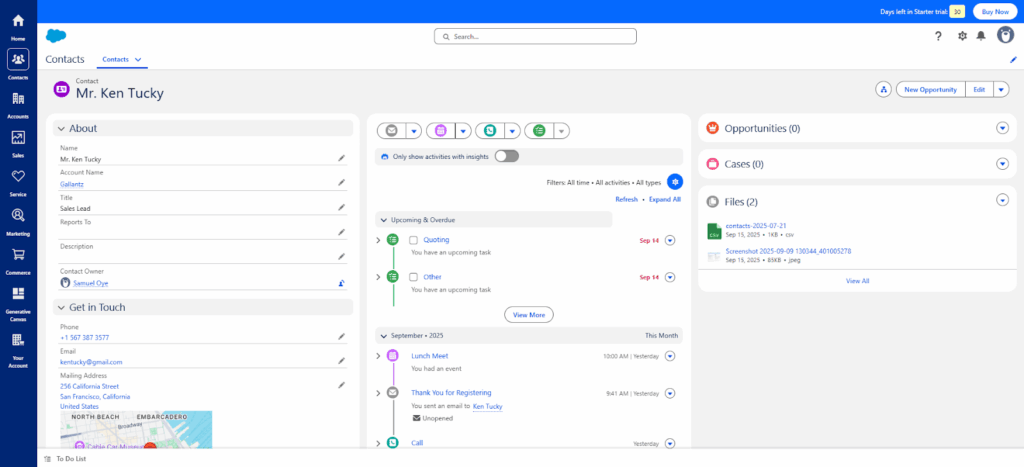Expand the Opportunities card dropdown menu

click(x=1002, y=128)
